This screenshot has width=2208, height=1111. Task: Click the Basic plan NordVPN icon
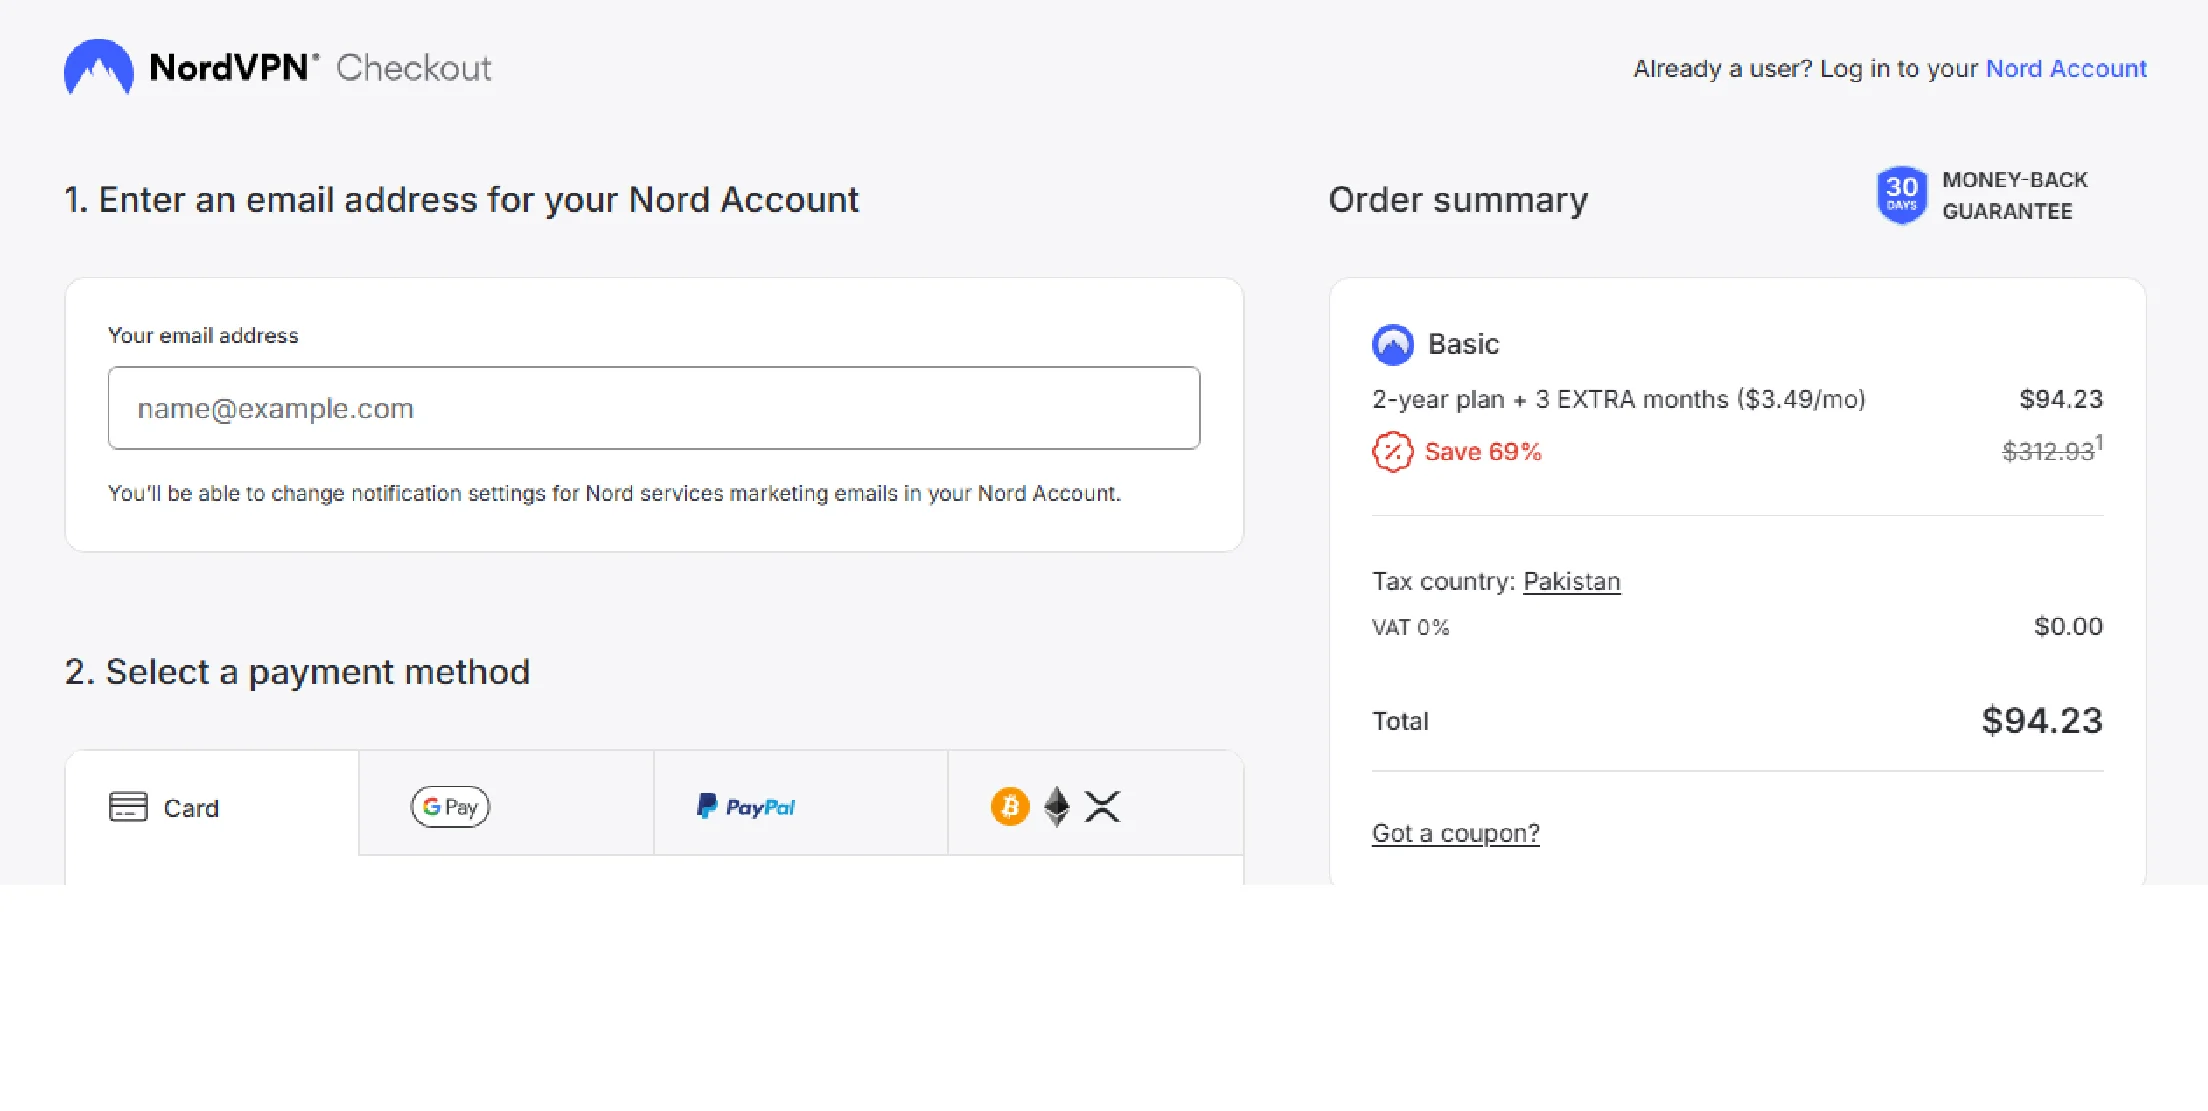coord(1392,345)
